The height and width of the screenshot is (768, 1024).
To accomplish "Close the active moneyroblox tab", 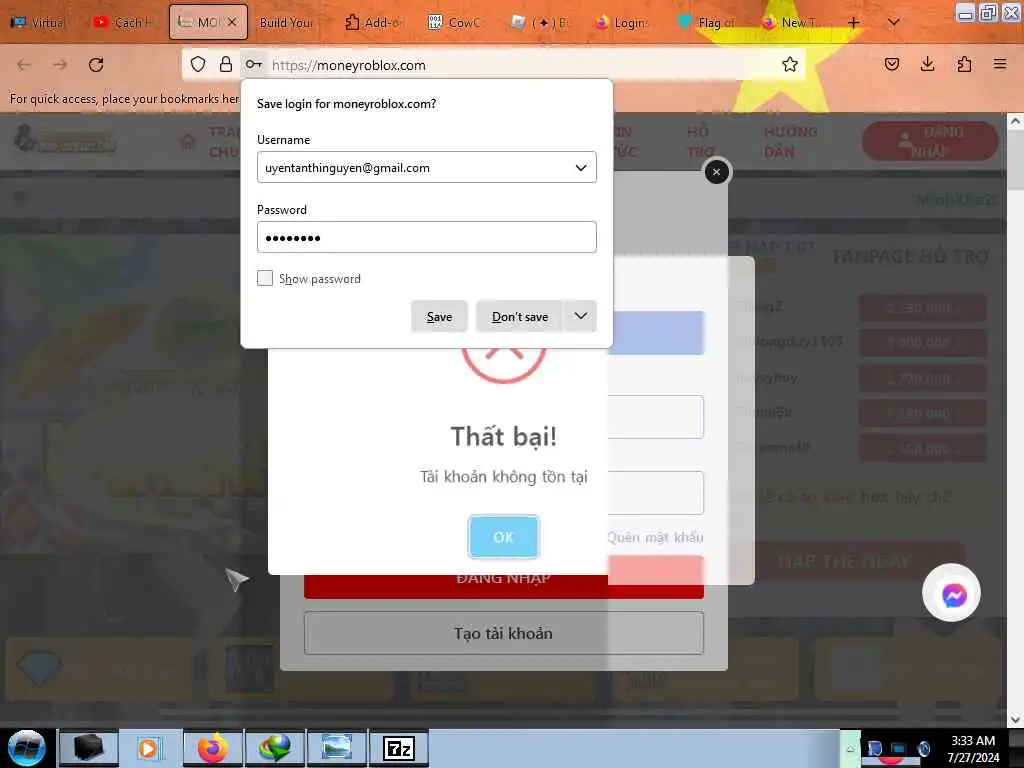I will click(232, 22).
